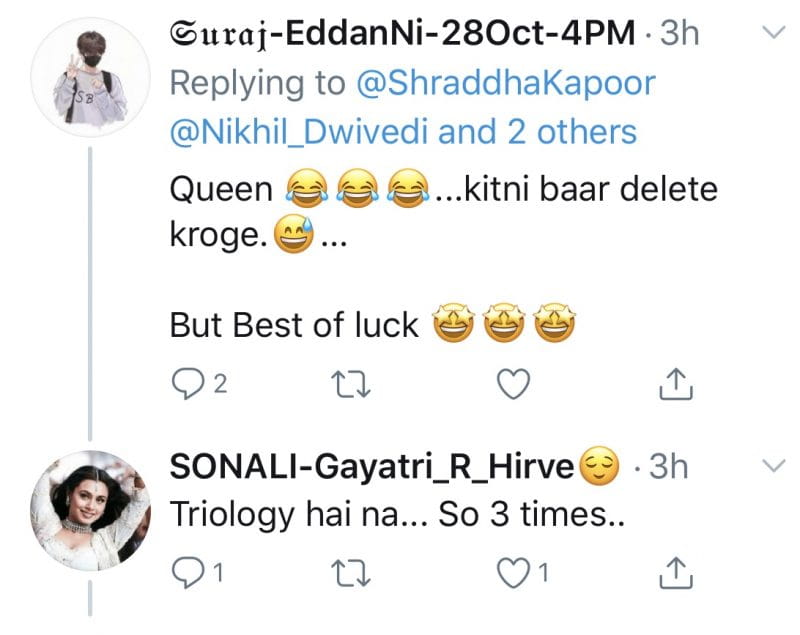800x635 pixels.
Task: Like SONALI's tweet showing 1 like
Action: click(514, 572)
